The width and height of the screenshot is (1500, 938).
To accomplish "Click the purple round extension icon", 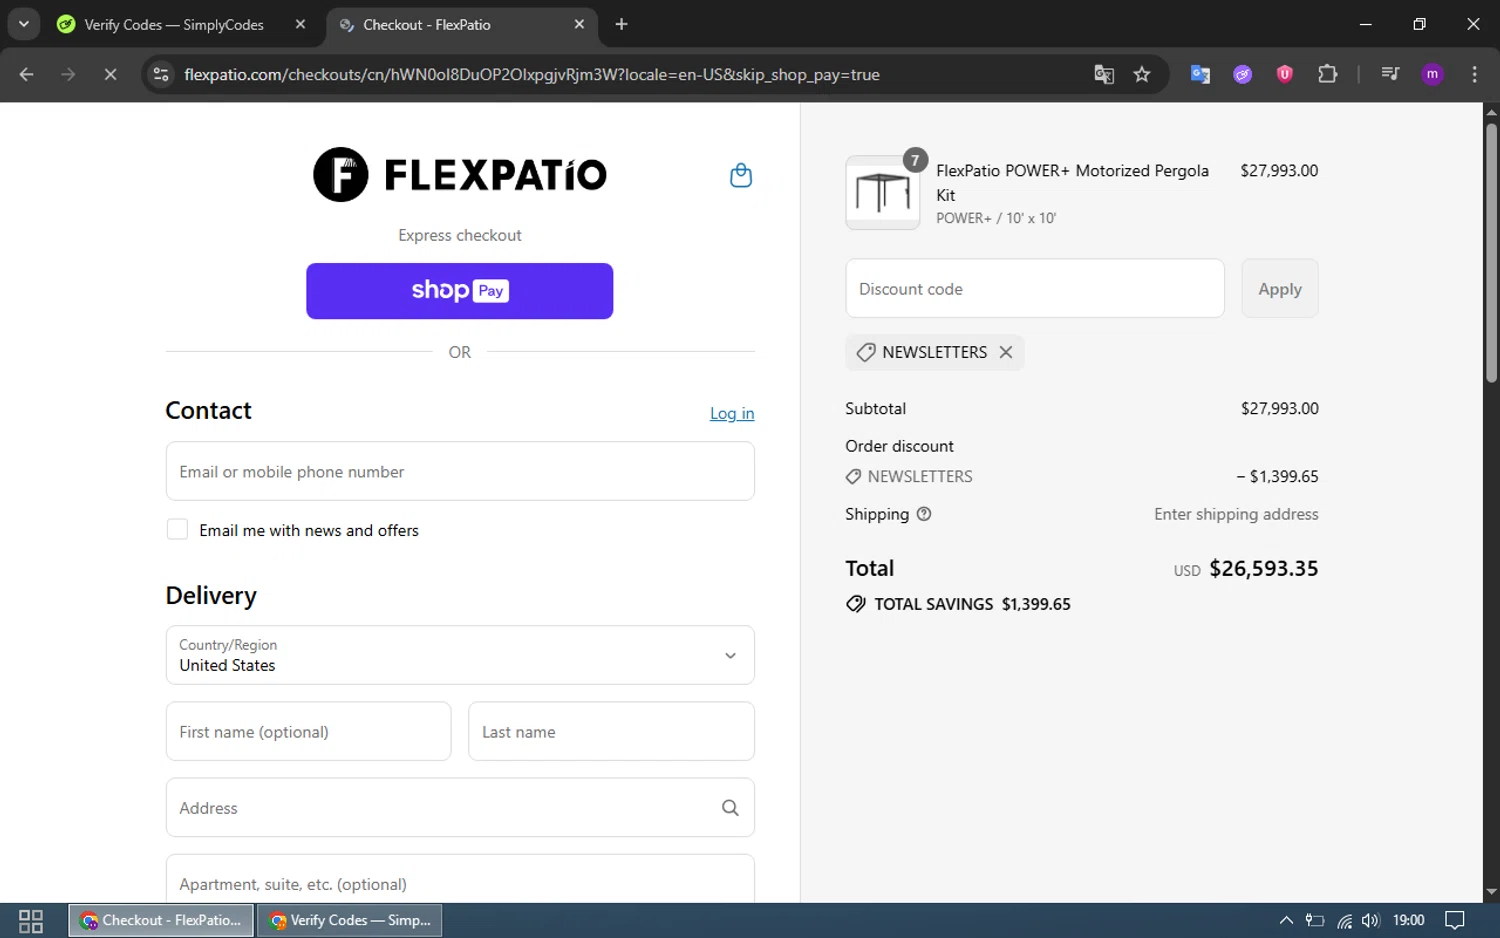I will tap(1243, 74).
